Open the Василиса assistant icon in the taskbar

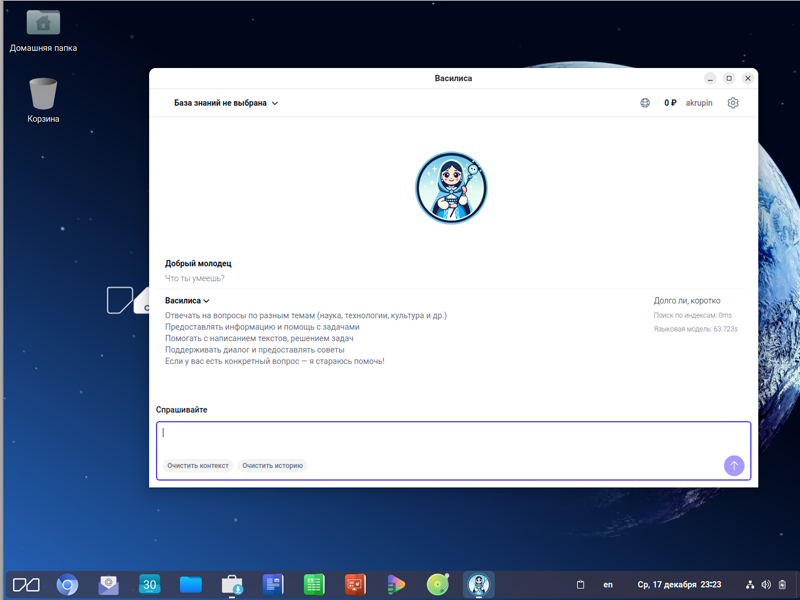point(477,584)
